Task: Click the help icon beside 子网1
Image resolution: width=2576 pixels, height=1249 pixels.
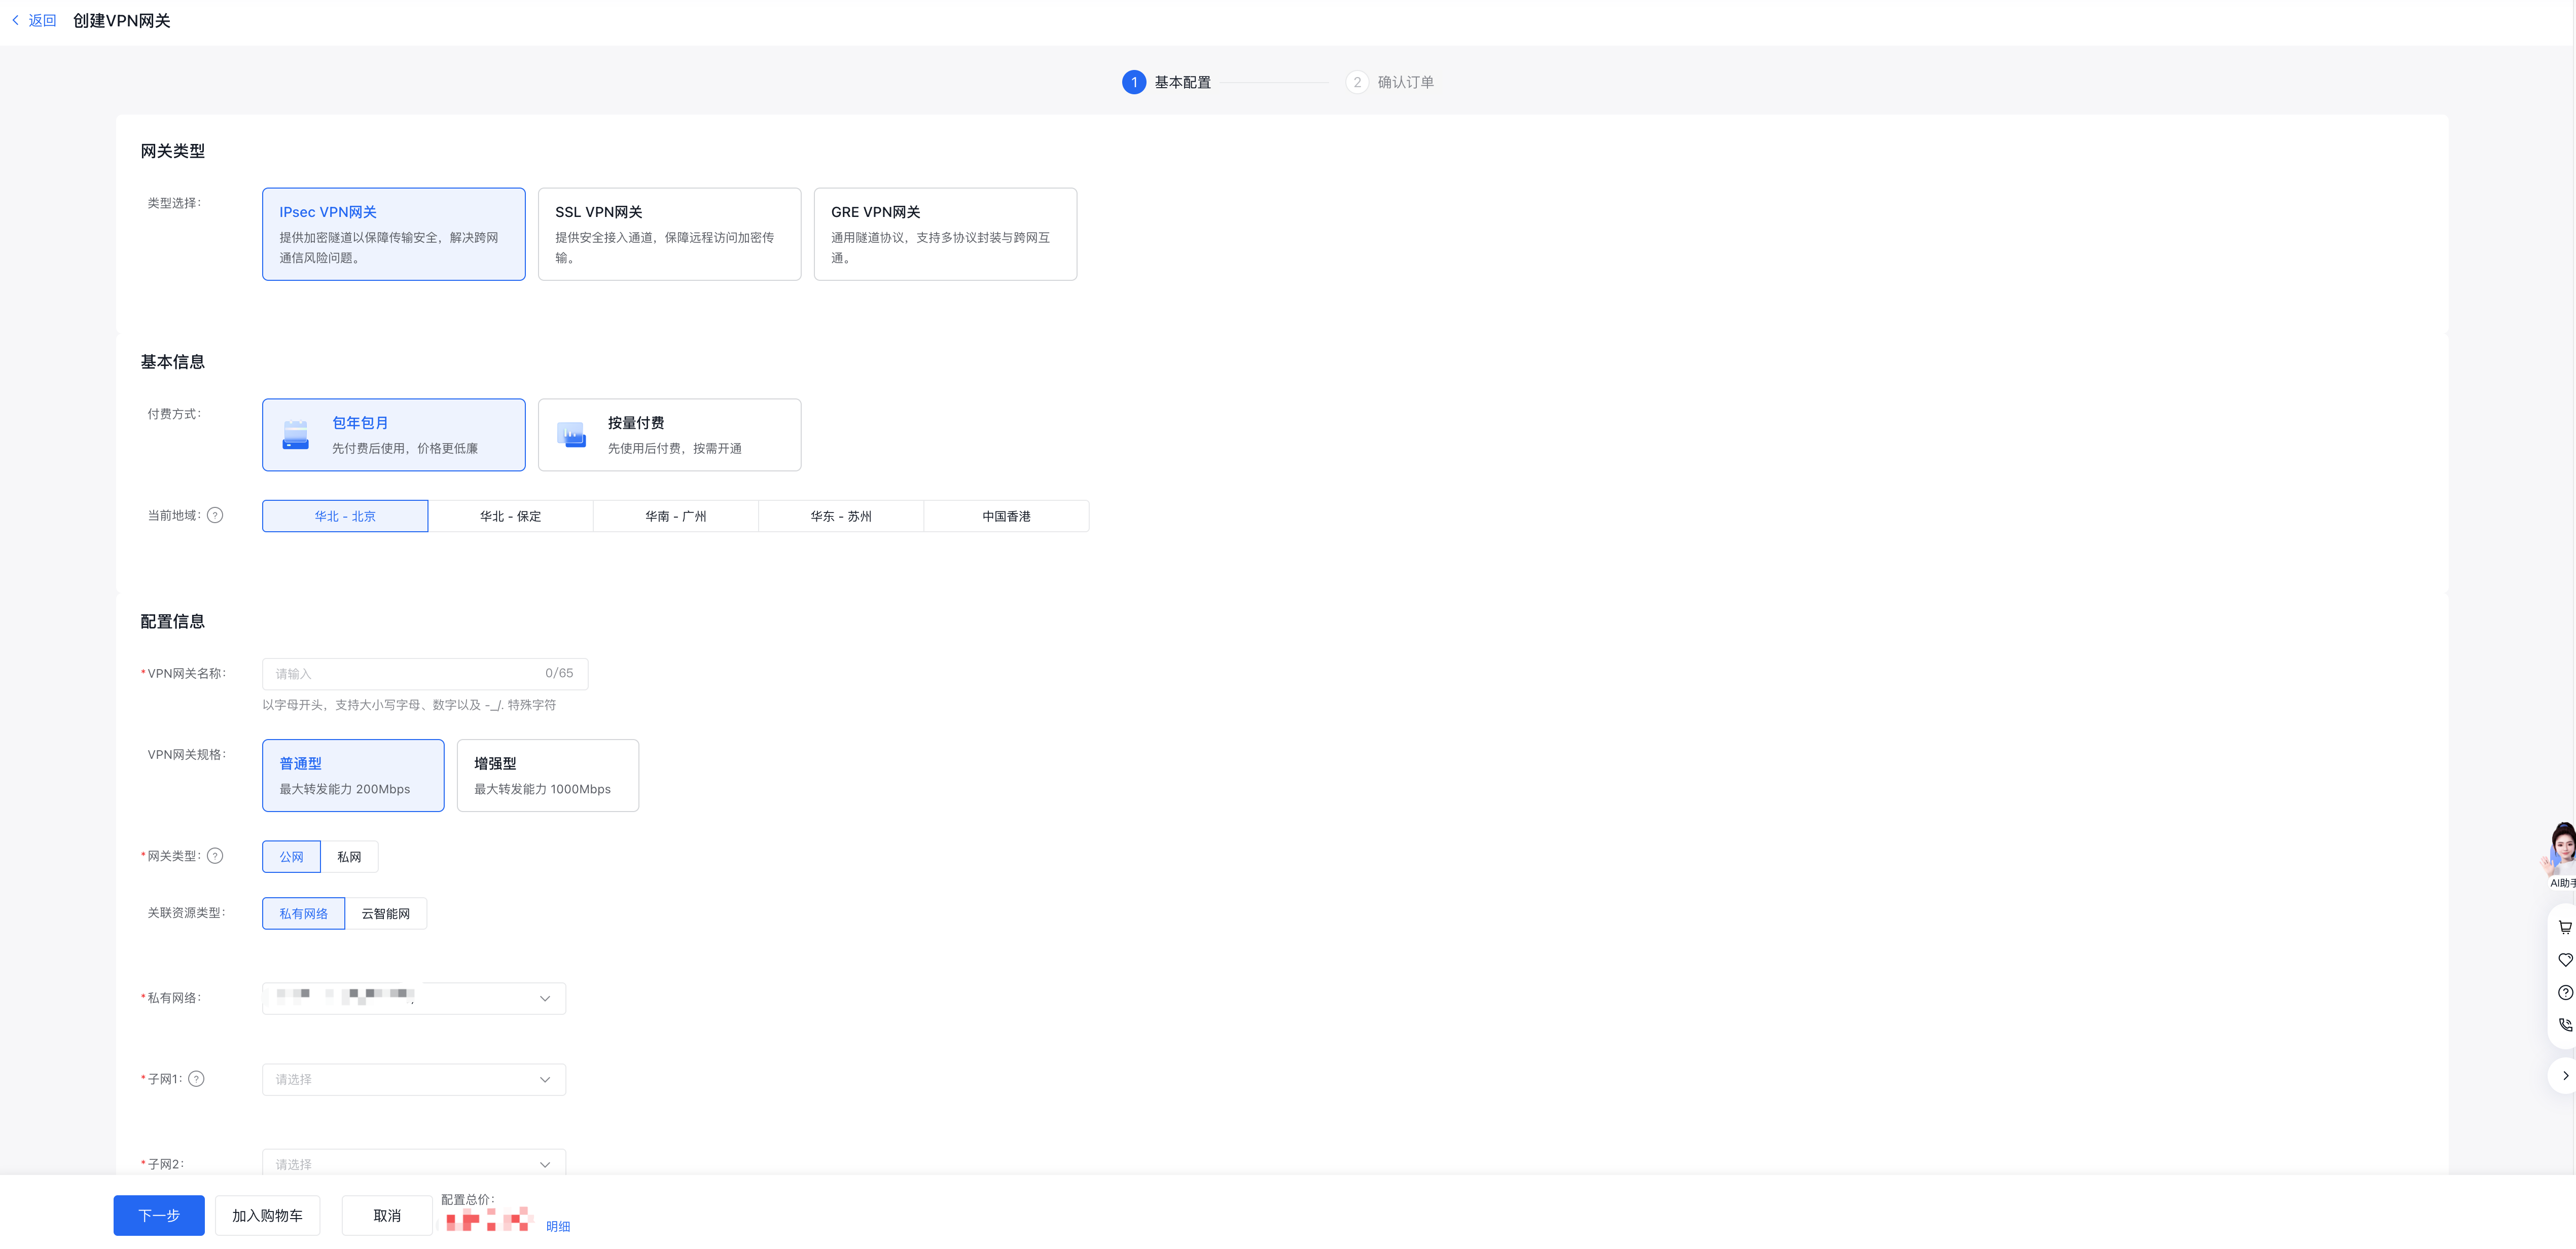Action: tap(197, 1079)
